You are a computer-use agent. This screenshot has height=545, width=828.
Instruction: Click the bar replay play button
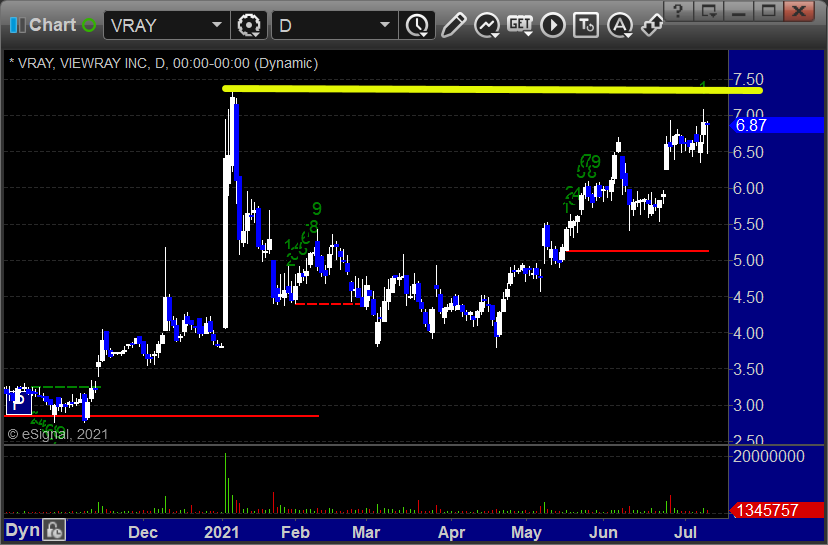553,25
